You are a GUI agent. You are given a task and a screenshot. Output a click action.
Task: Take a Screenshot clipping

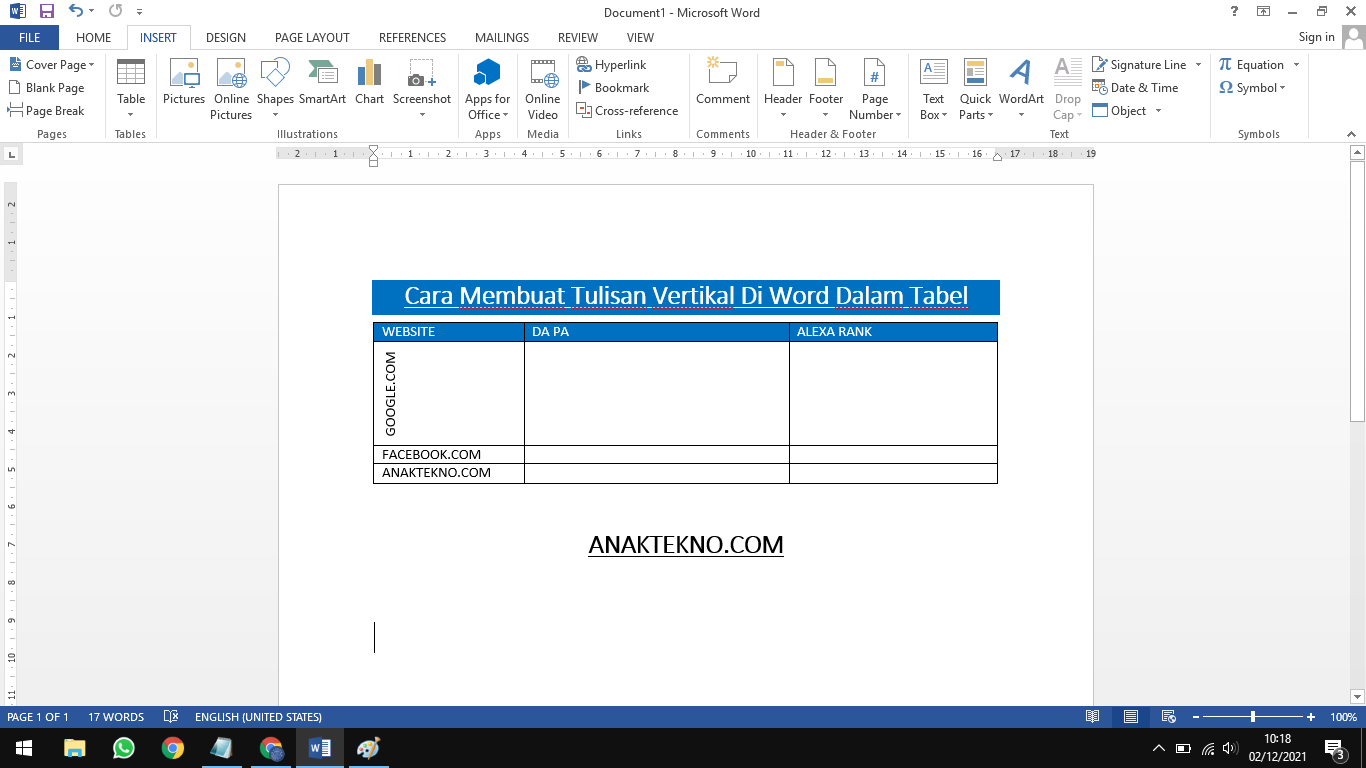[421, 89]
